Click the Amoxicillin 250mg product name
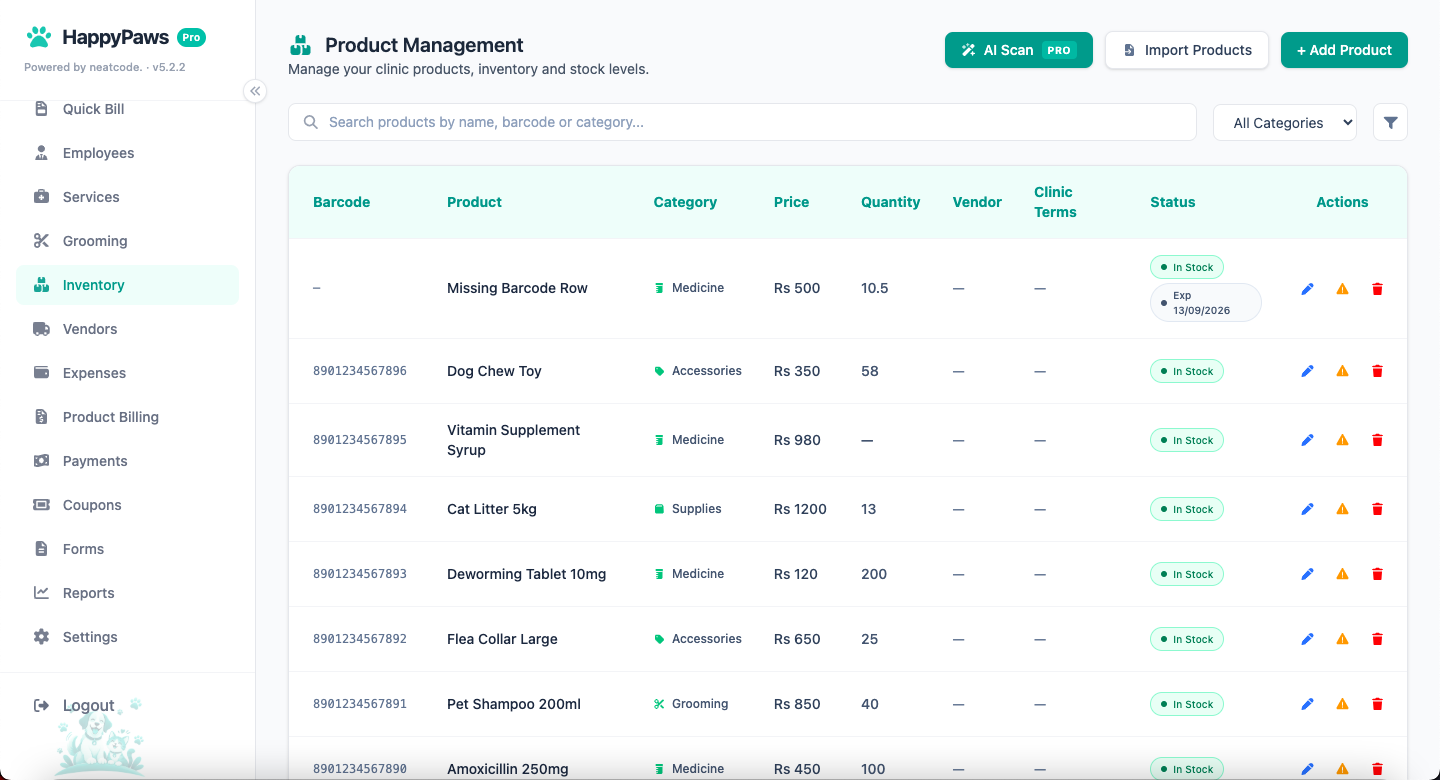 point(507,769)
